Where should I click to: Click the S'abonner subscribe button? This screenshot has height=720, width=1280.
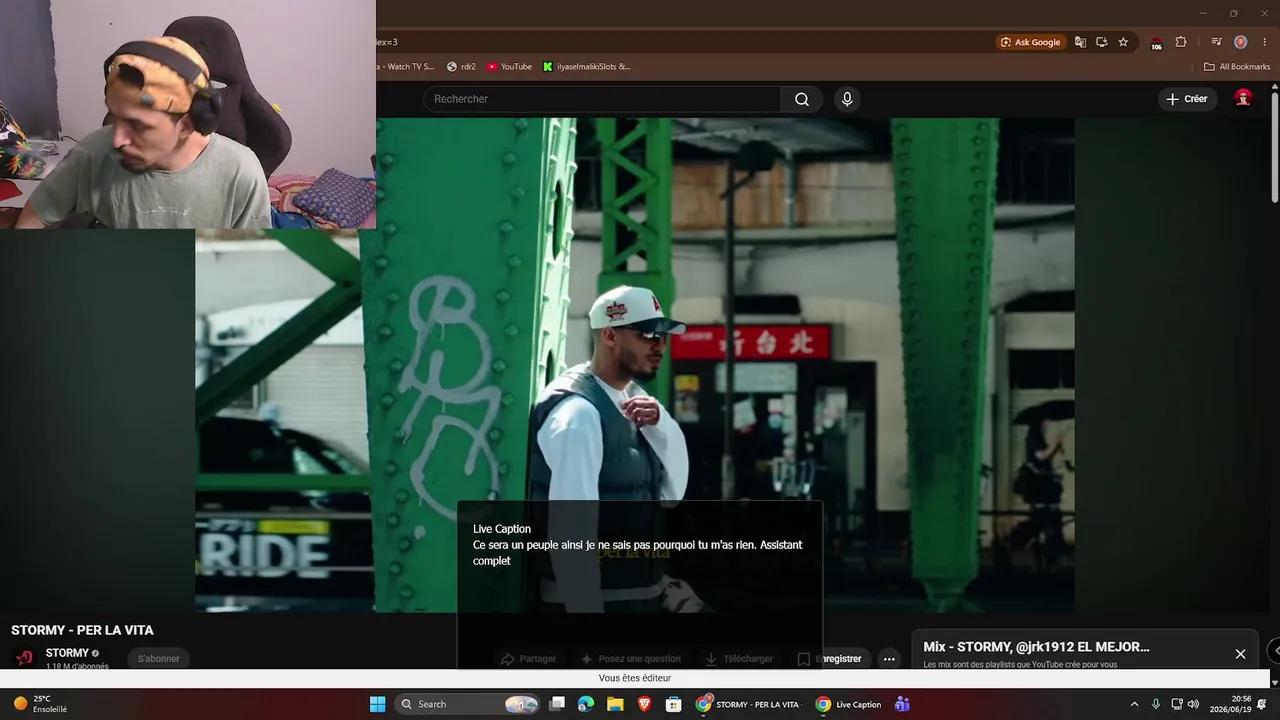(159, 658)
